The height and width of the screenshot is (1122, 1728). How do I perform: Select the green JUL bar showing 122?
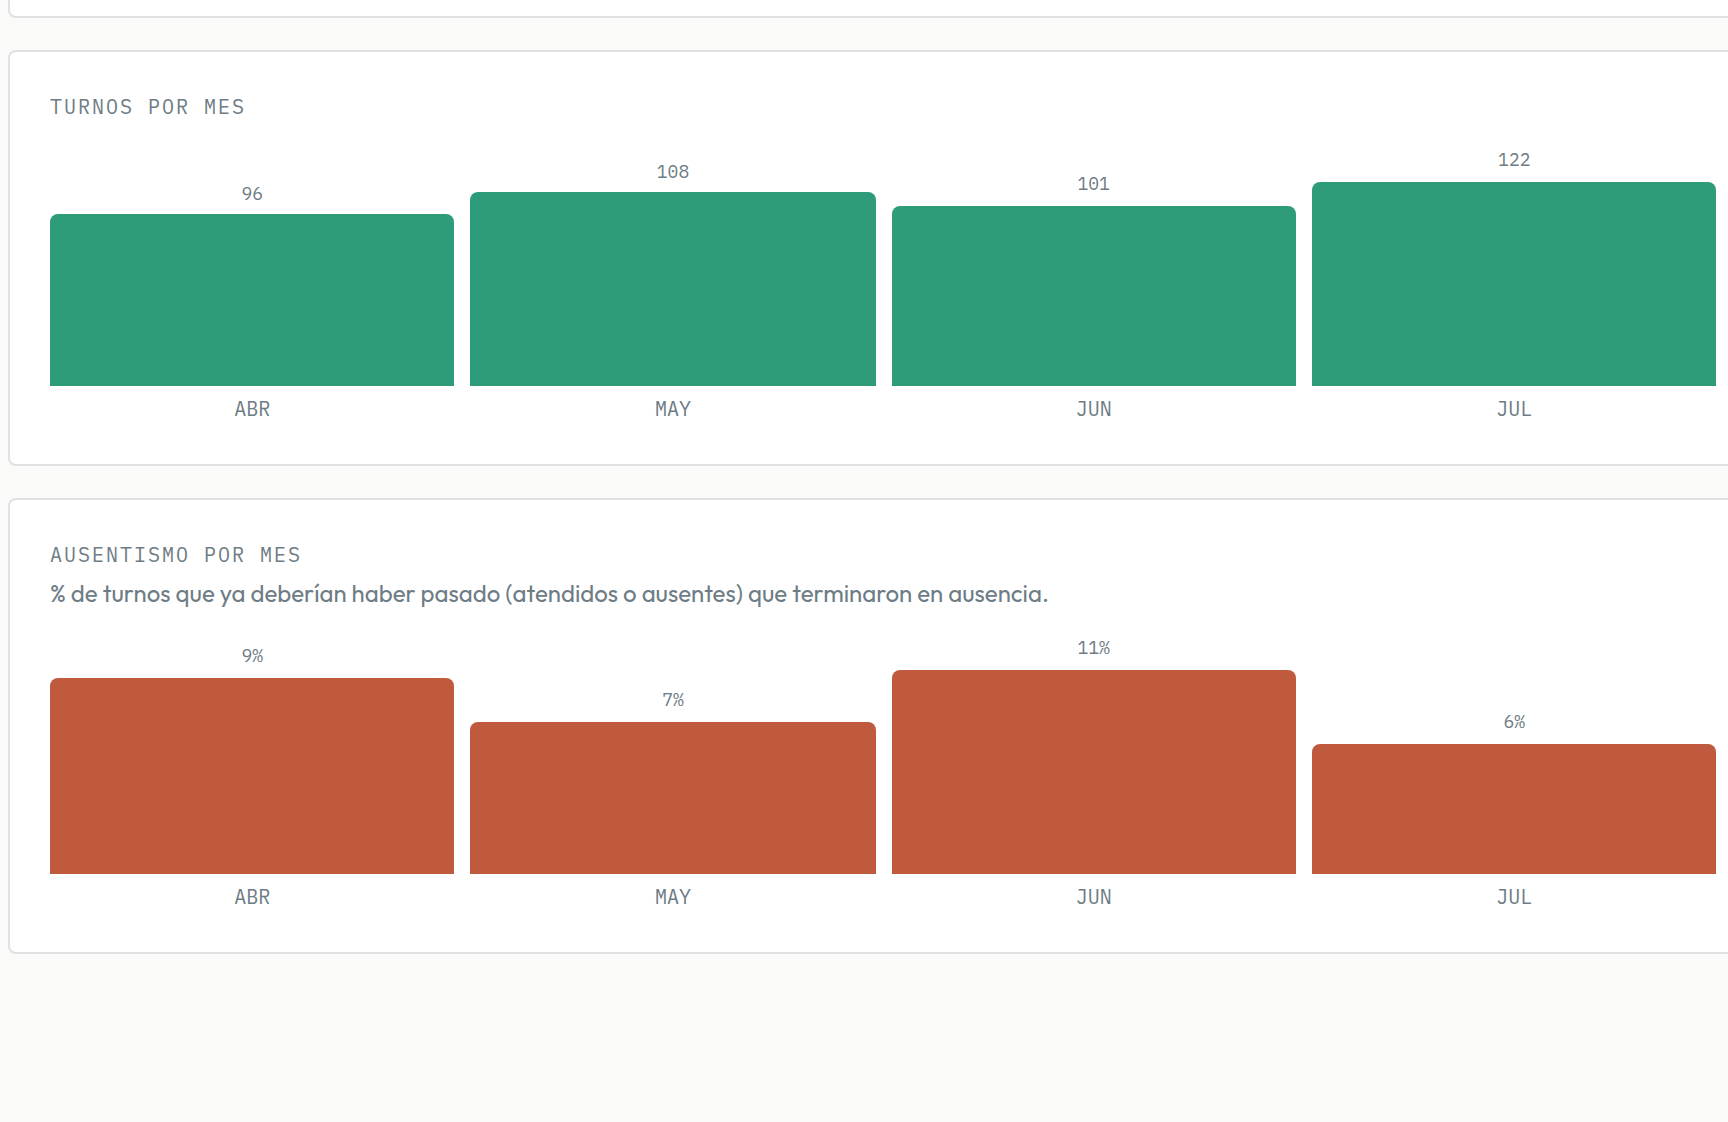click(x=1514, y=284)
